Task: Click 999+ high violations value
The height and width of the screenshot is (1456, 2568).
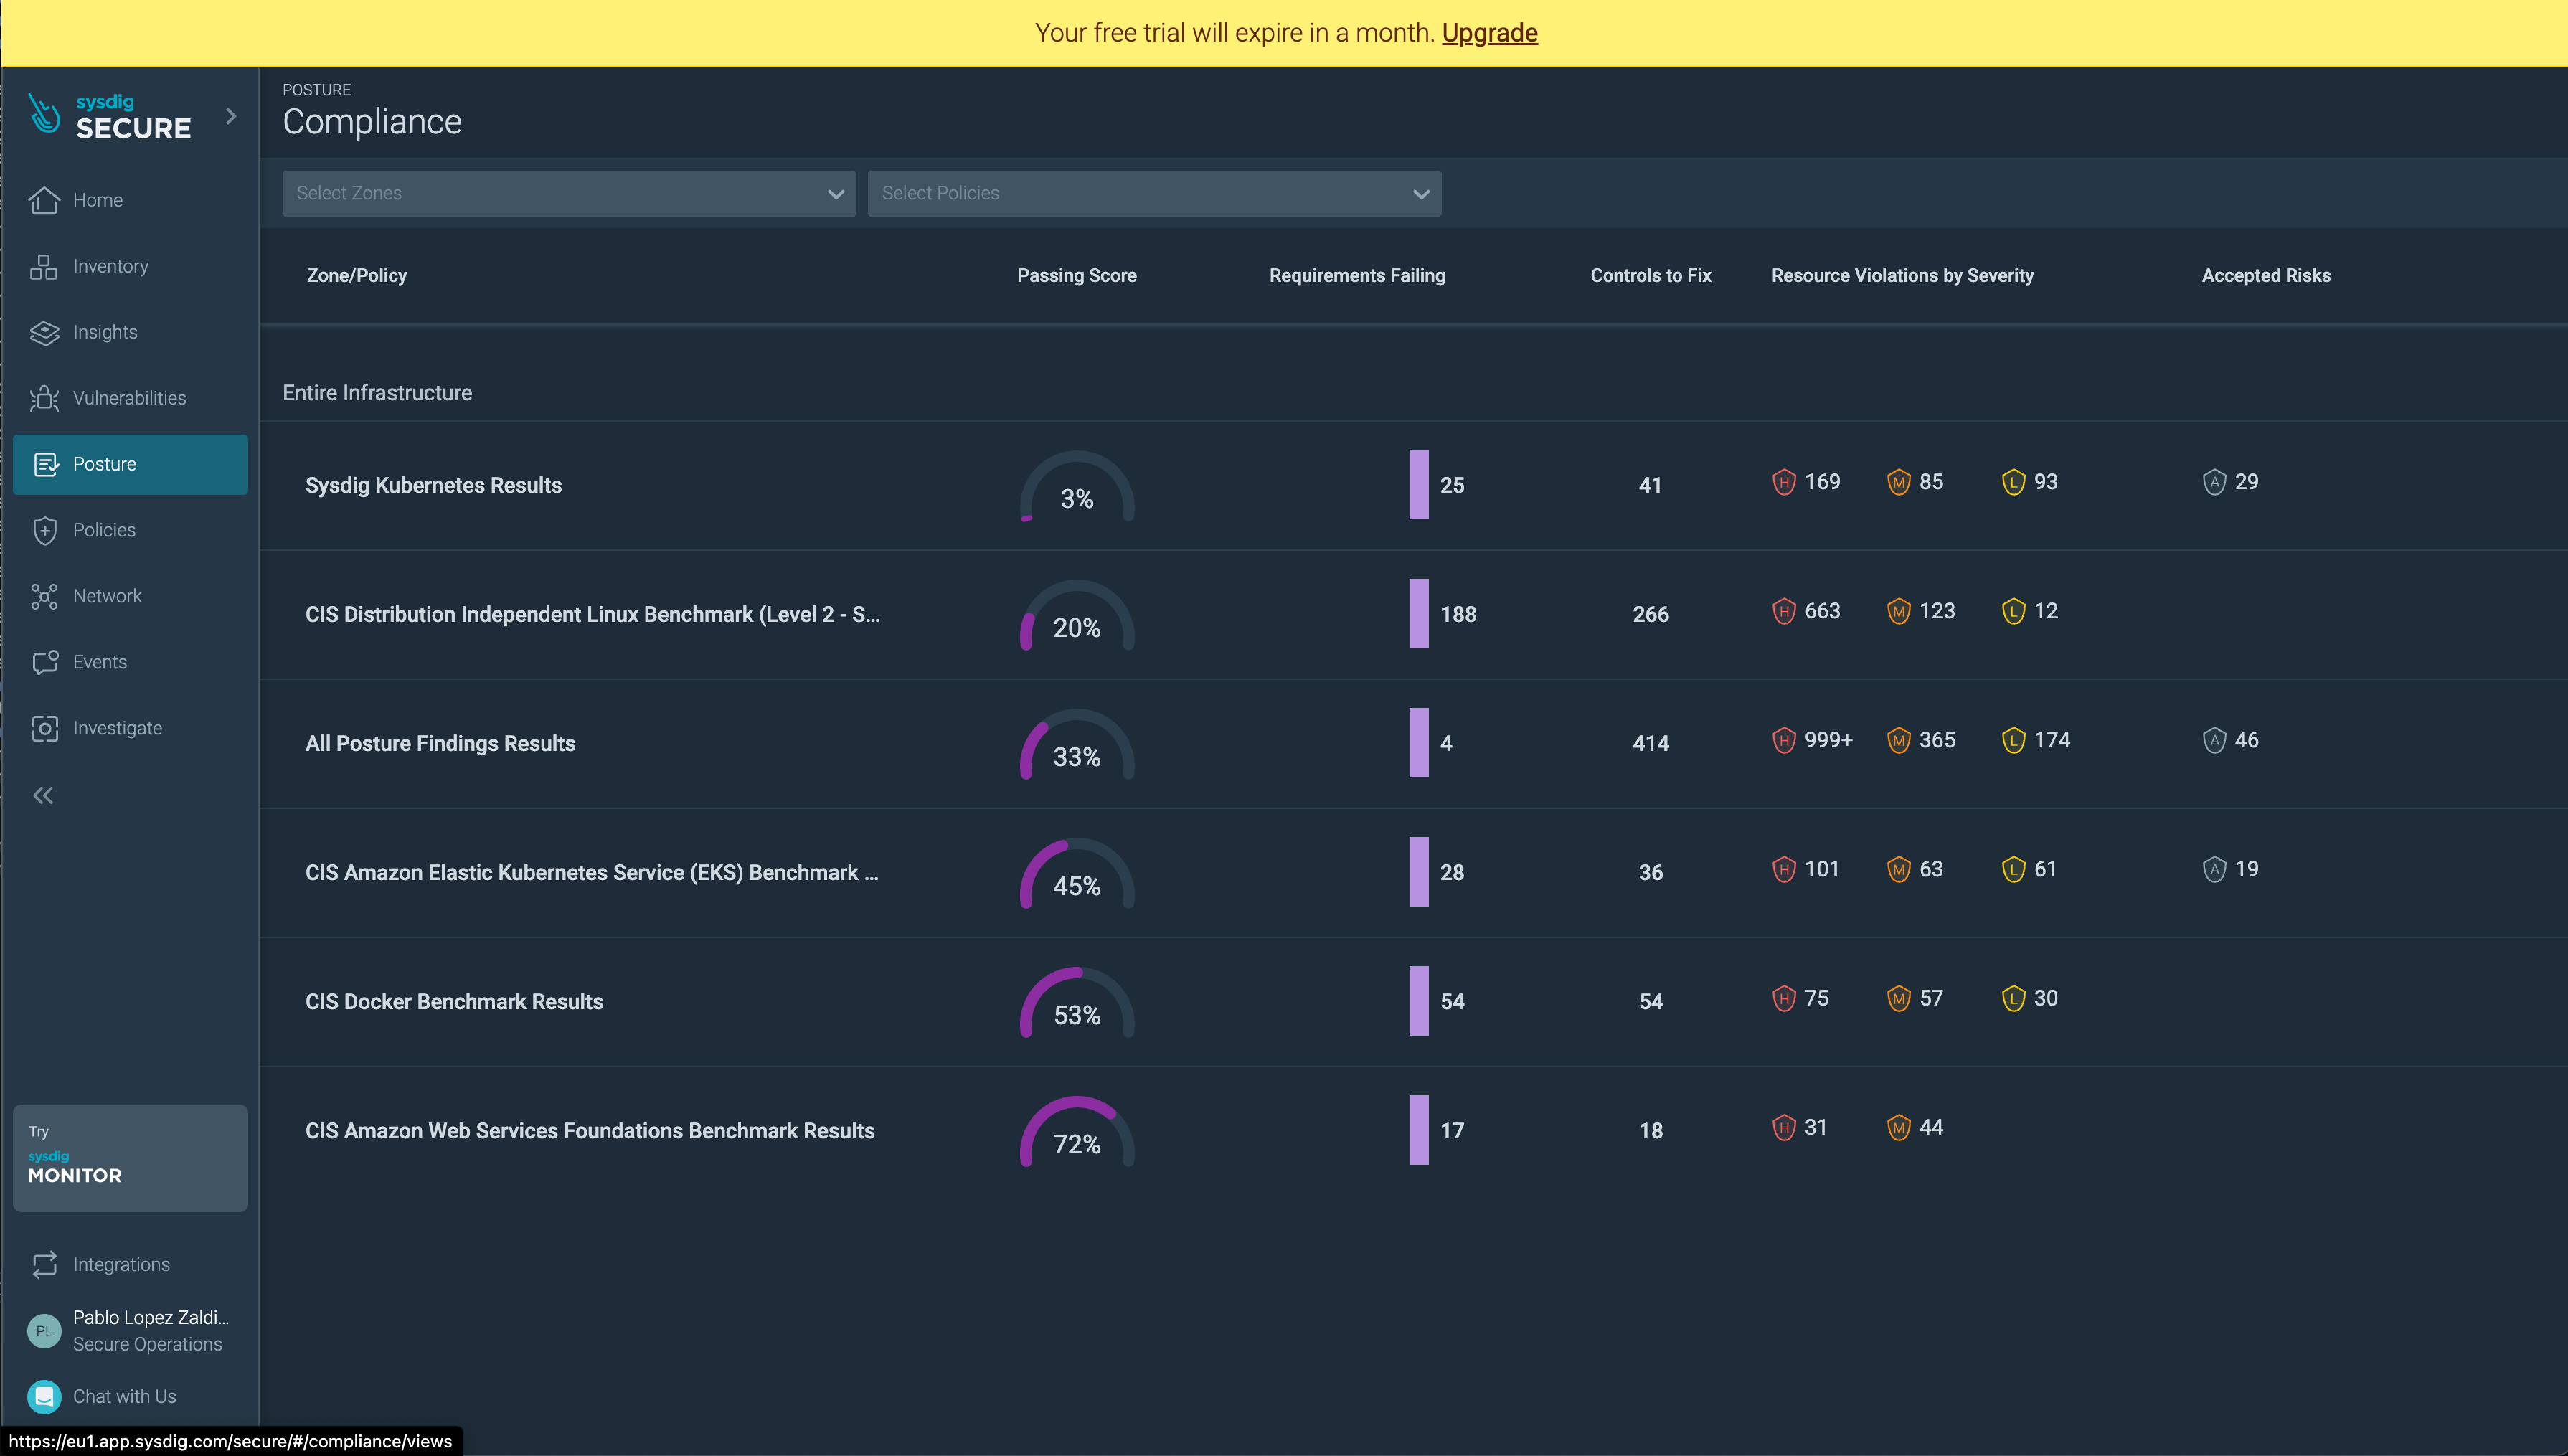Action: pyautogui.click(x=1828, y=740)
